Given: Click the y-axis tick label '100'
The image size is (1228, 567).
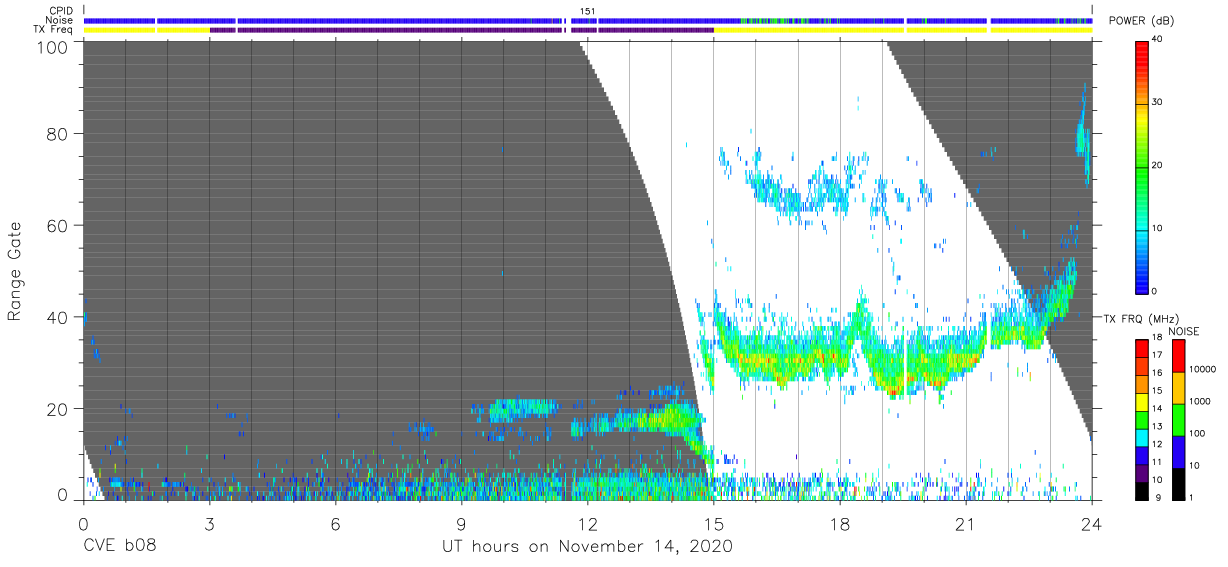Looking at the screenshot, I should click(54, 46).
